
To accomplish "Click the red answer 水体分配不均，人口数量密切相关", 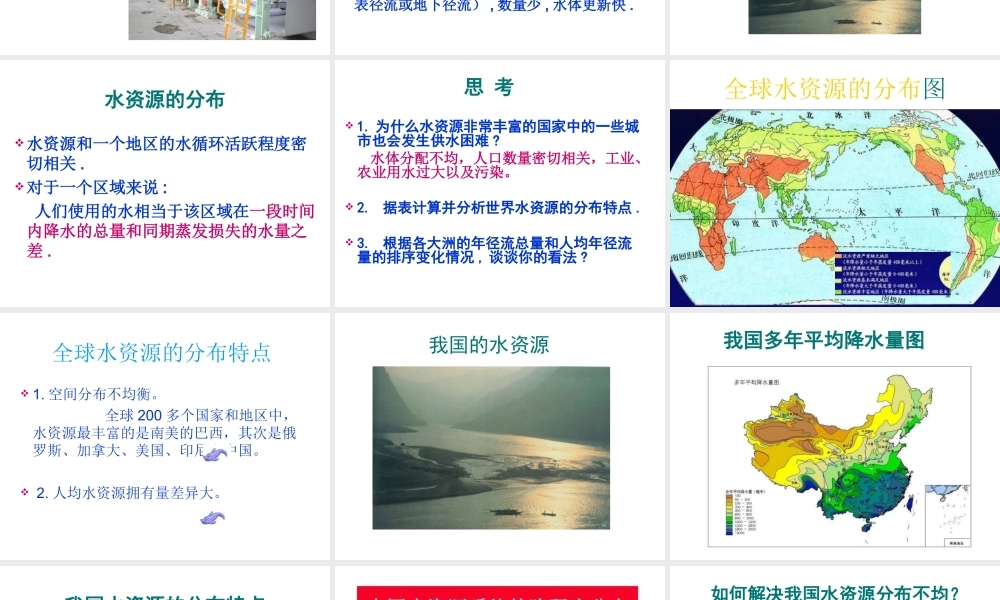I will click(x=499, y=165).
